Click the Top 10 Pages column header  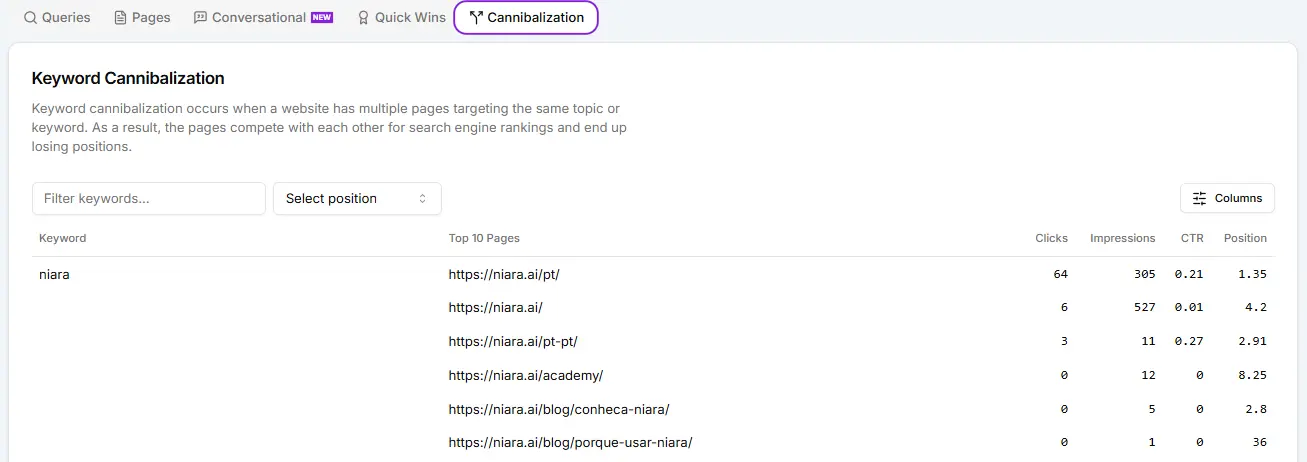click(484, 238)
